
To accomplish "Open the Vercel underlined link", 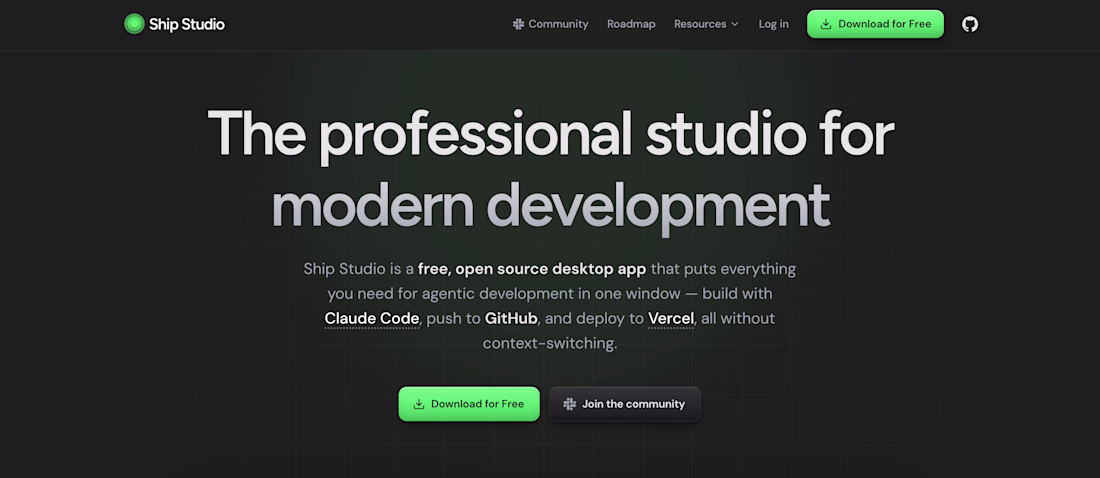I will pos(671,319).
